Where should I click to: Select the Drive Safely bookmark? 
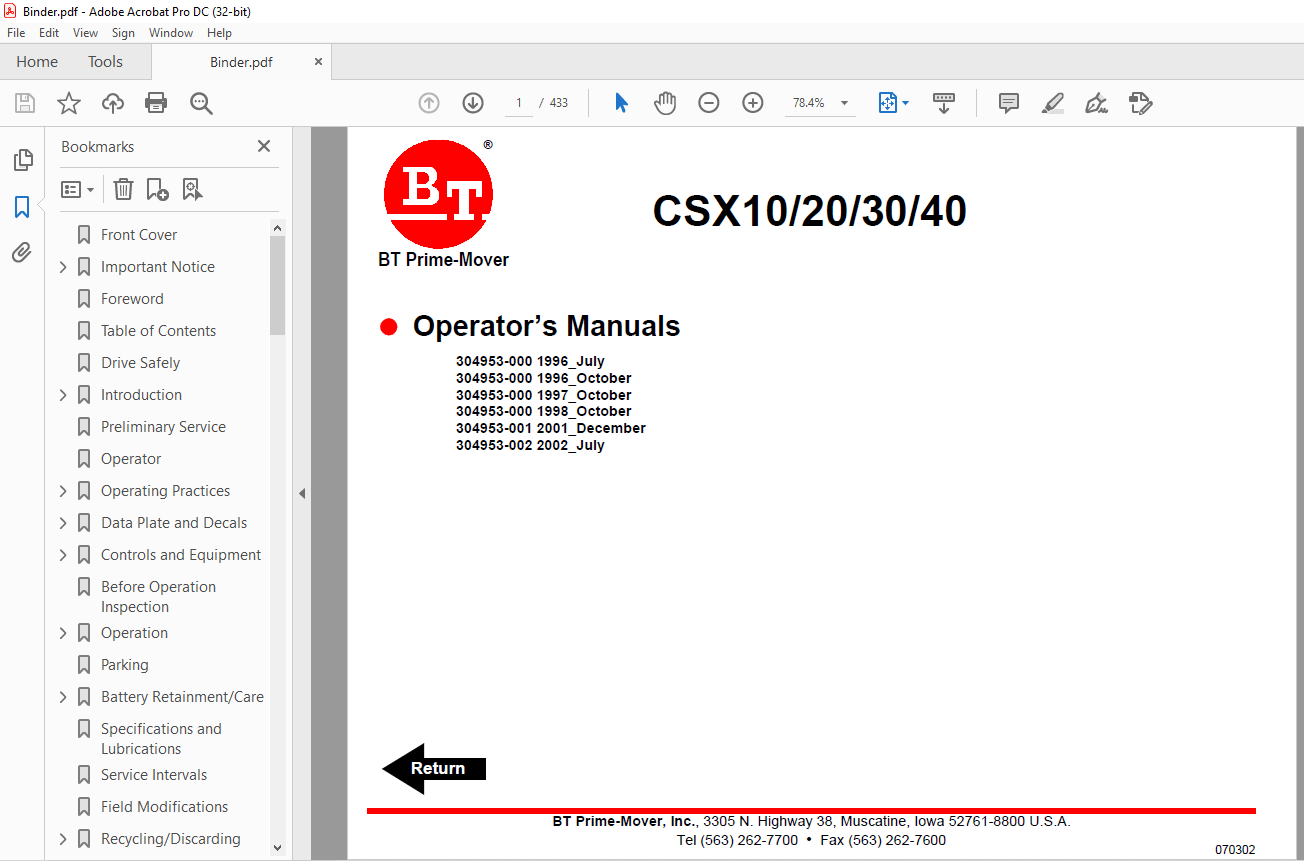point(140,363)
